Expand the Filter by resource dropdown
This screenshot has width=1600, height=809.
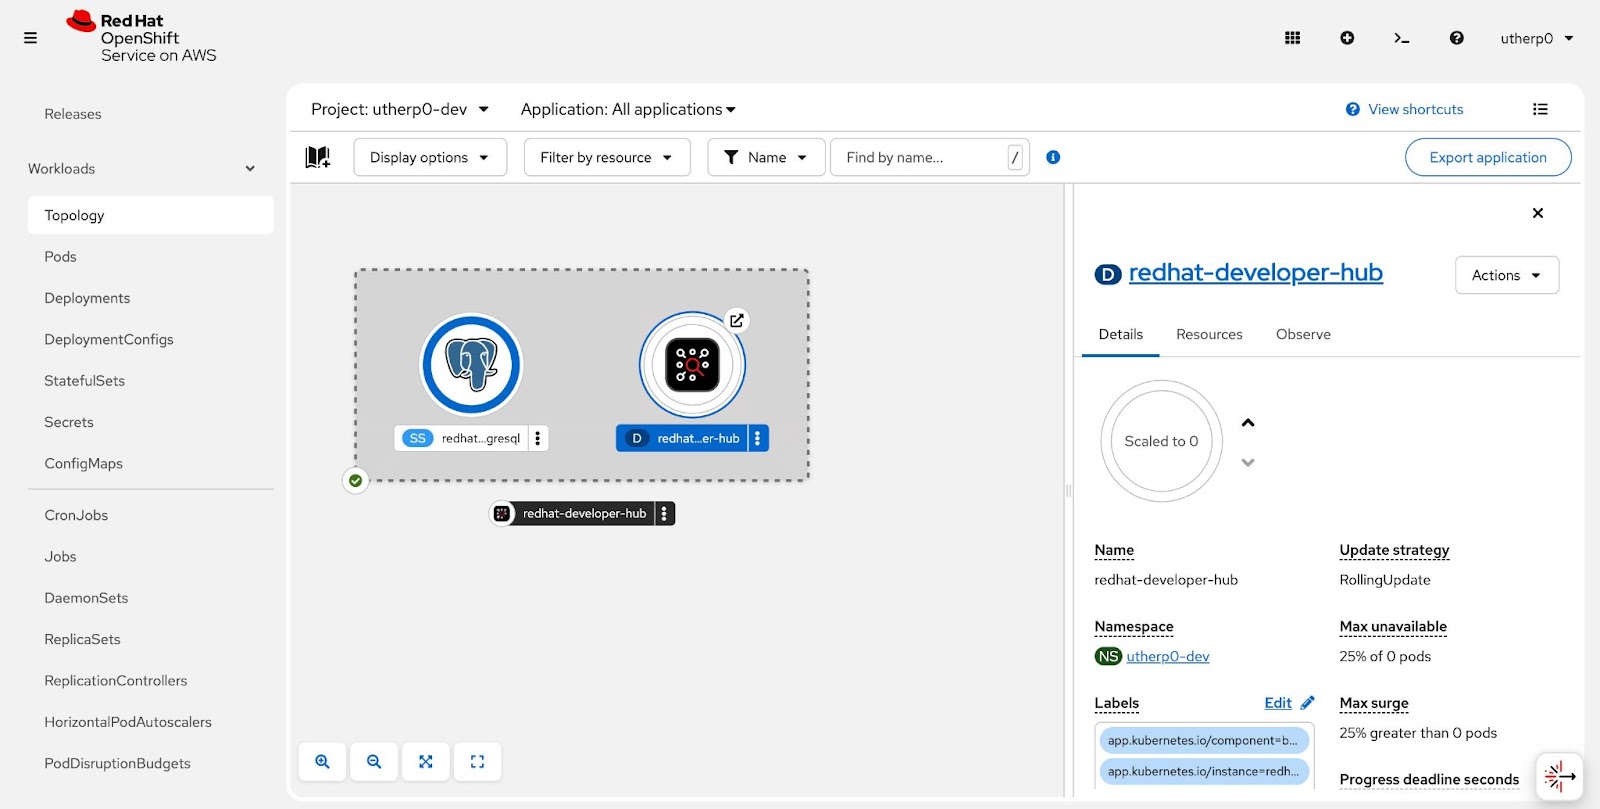point(606,157)
